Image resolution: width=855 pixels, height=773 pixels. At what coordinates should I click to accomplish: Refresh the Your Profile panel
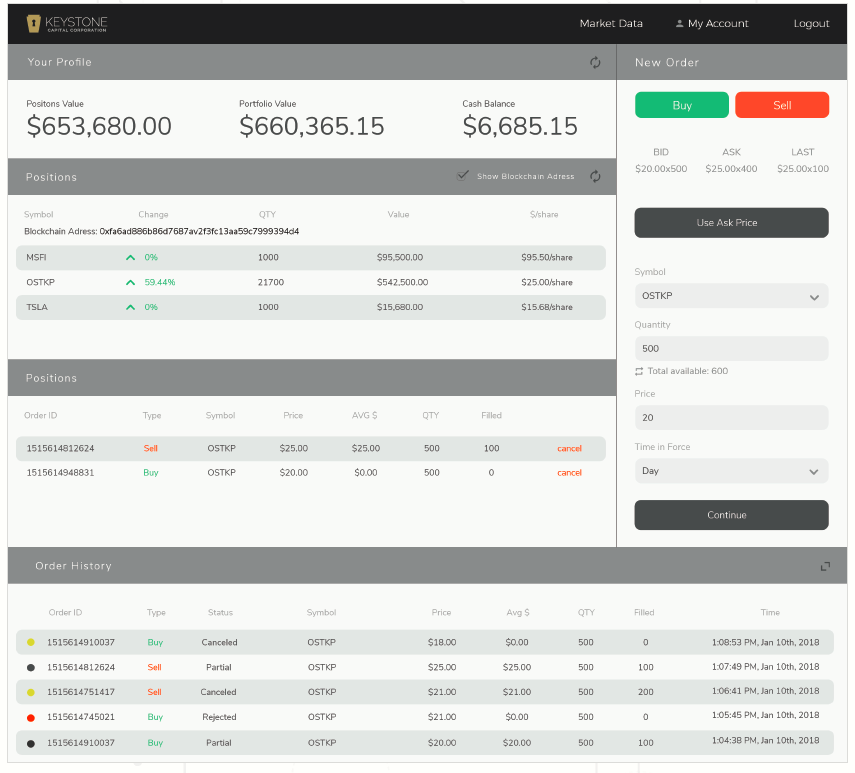(595, 63)
